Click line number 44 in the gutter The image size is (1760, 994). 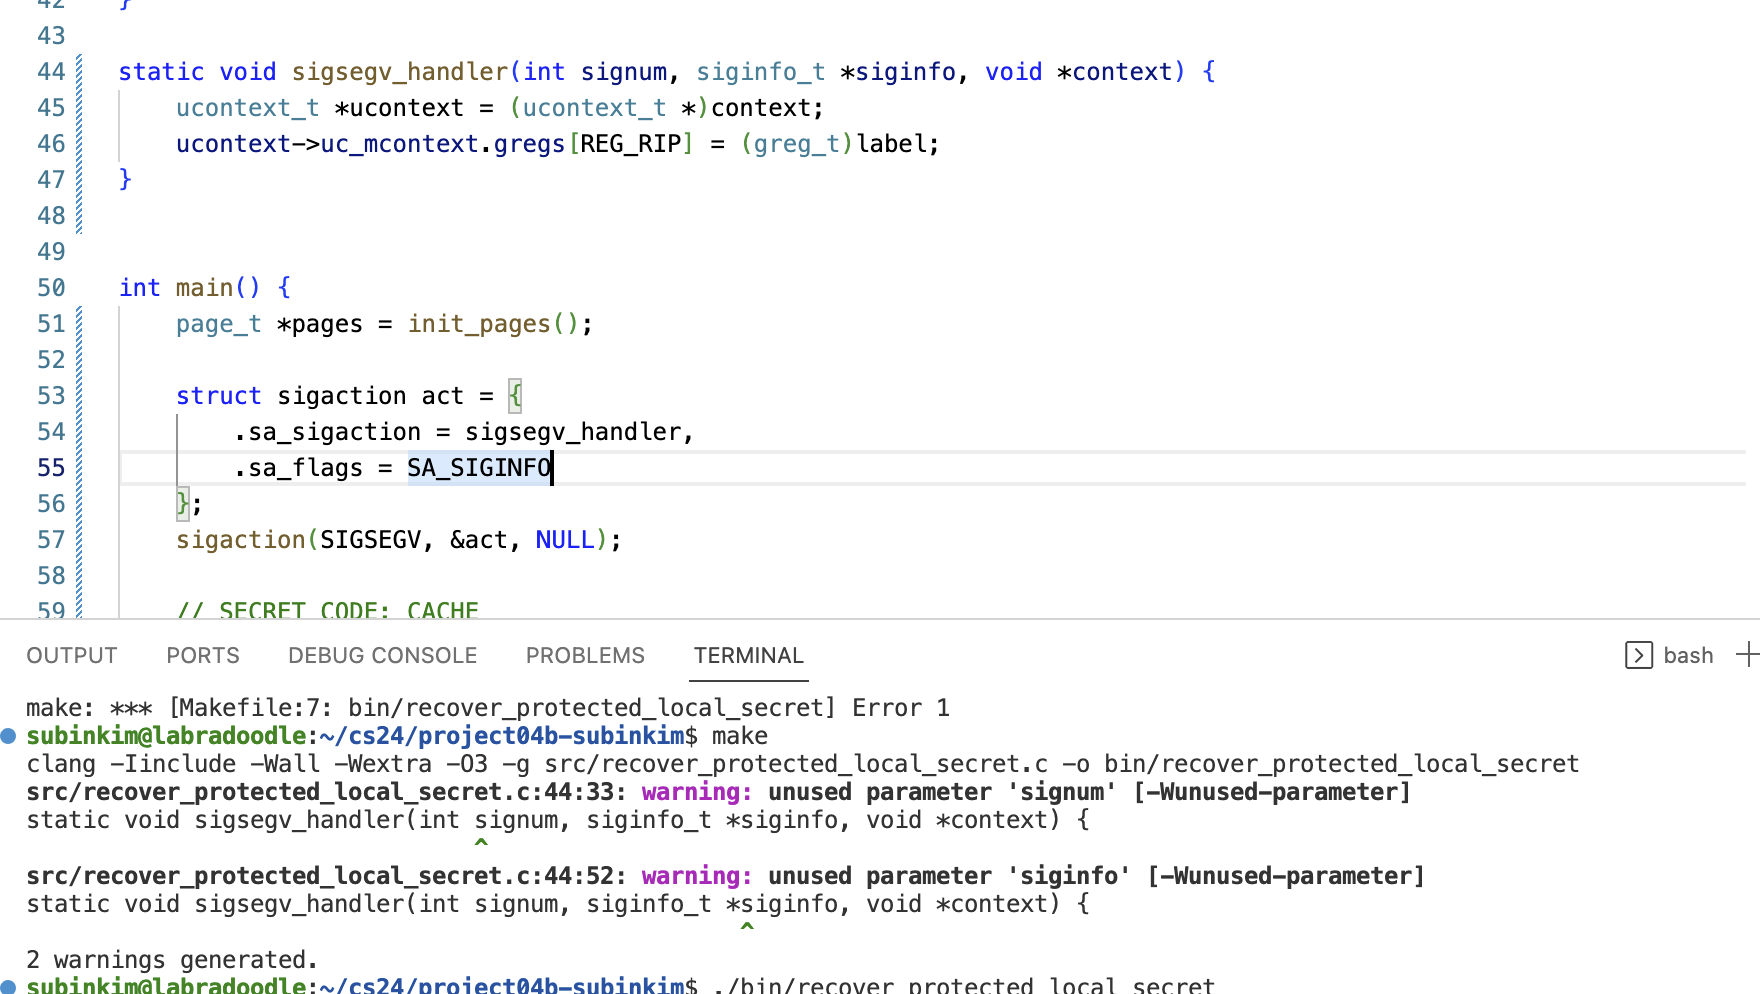pyautogui.click(x=51, y=72)
